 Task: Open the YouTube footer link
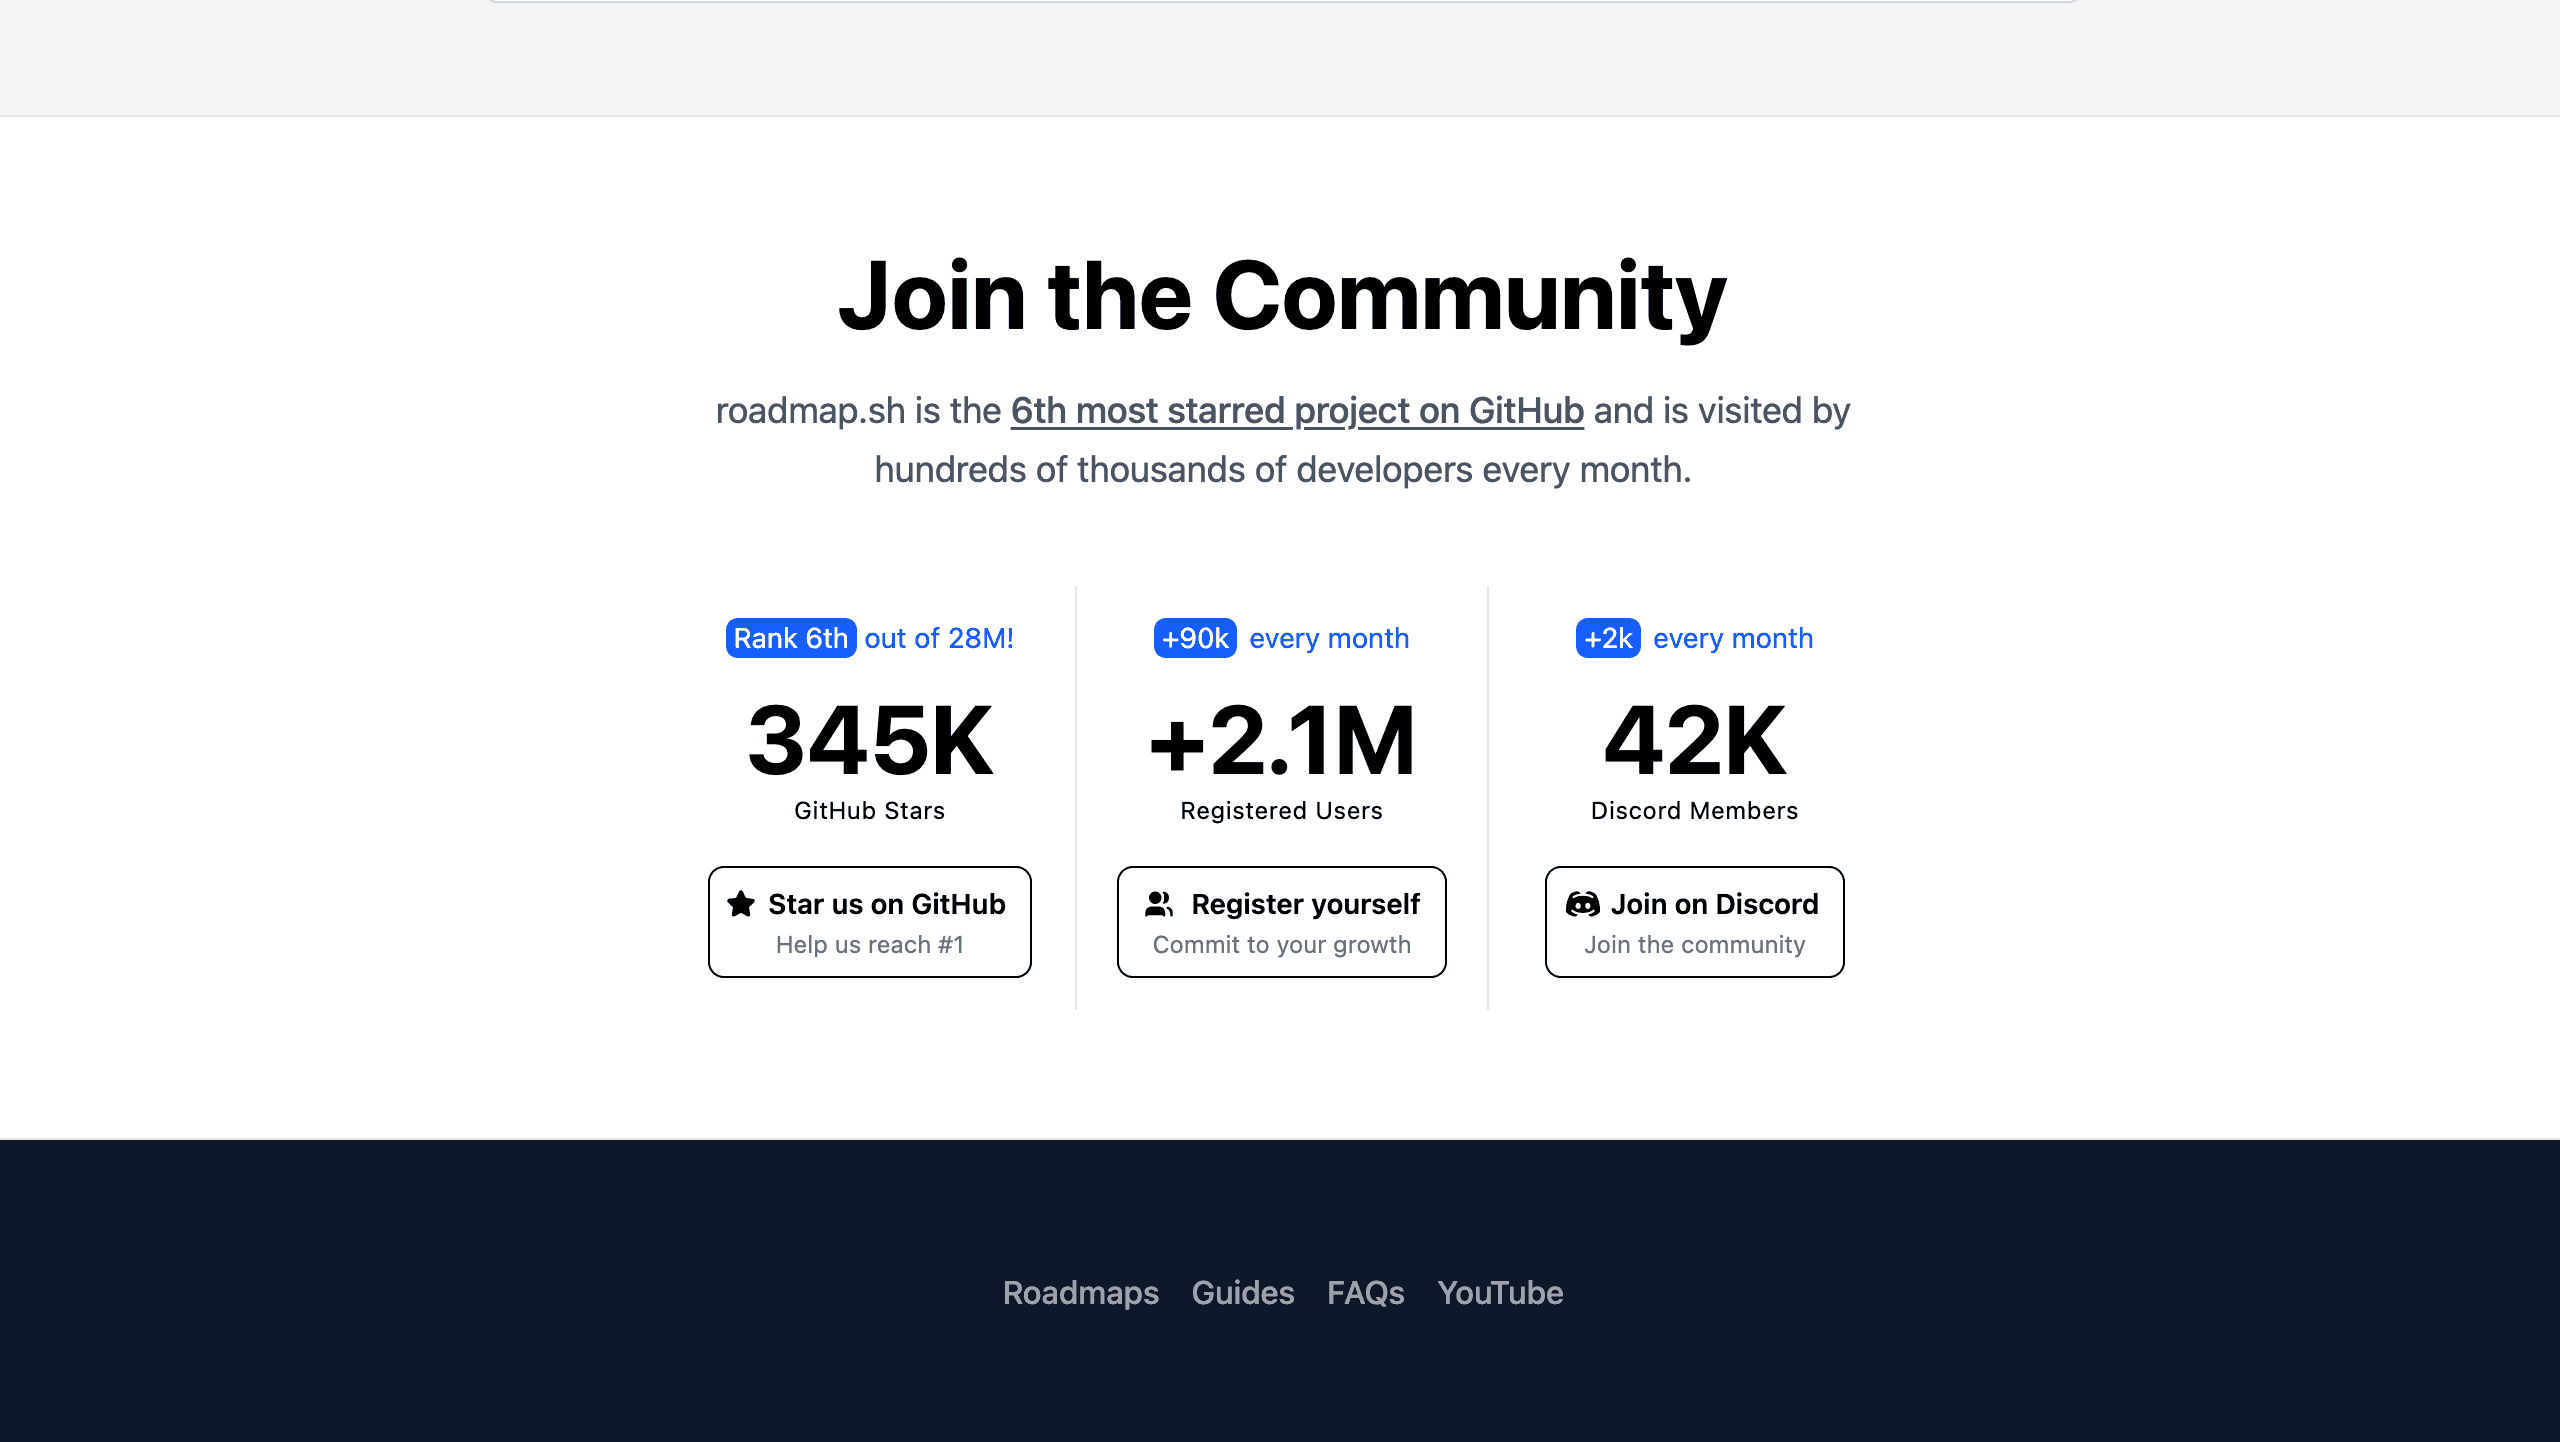coord(1500,1292)
